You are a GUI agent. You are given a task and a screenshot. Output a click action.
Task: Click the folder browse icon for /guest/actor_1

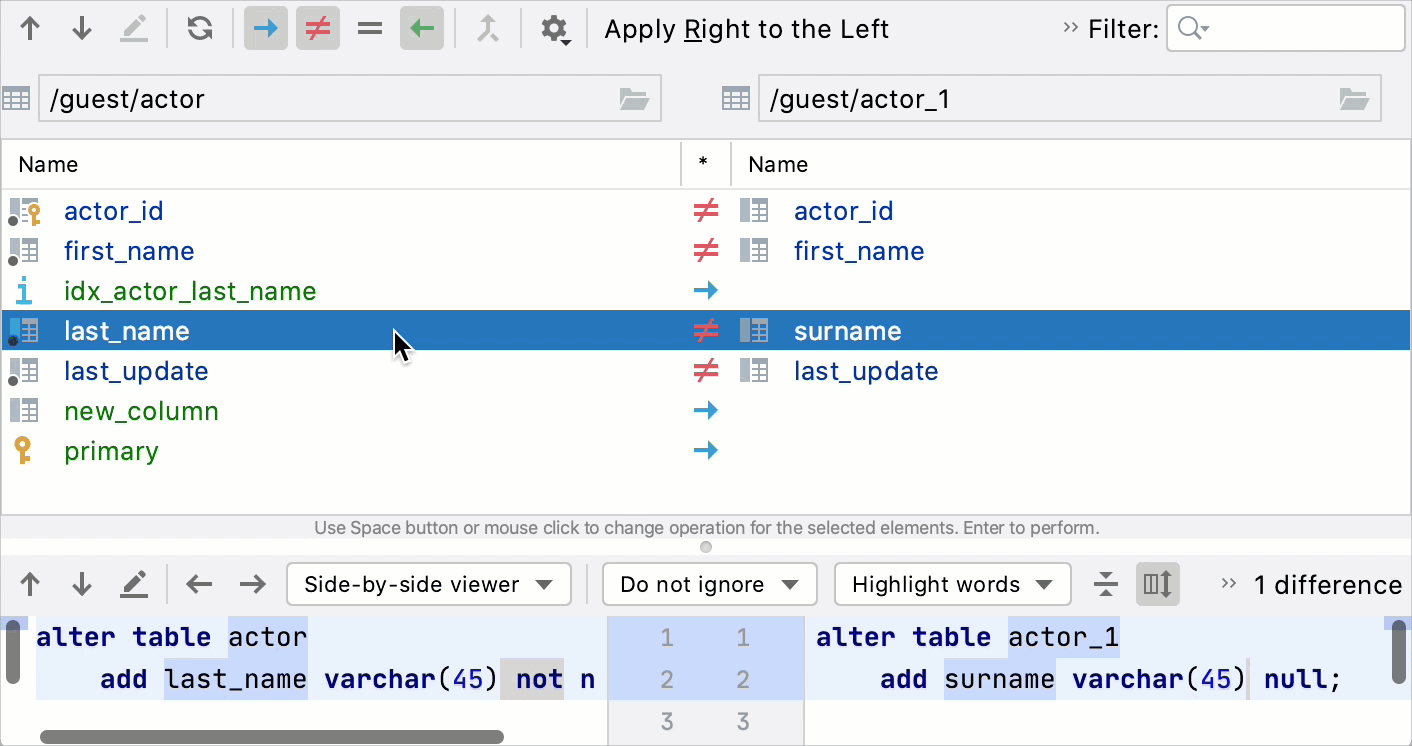point(1354,98)
